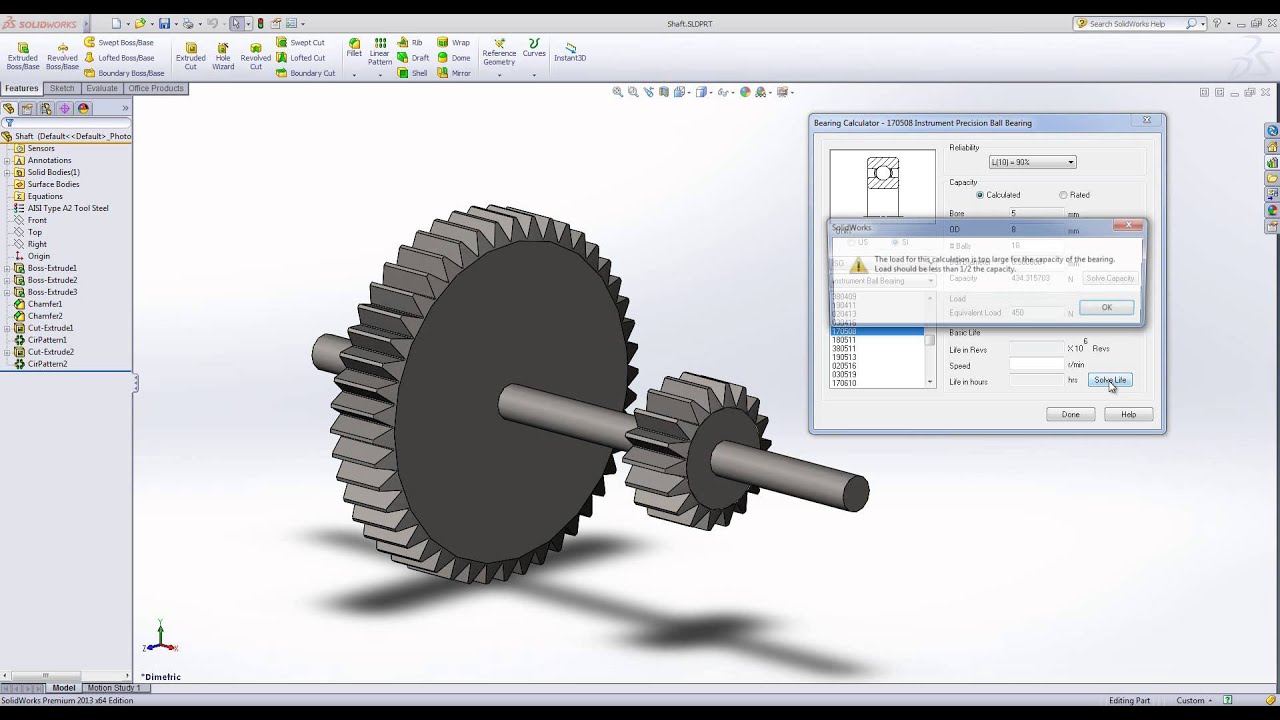Screen dimensions: 1280x720
Task: Click the Save icon in the top toolbar
Action: click(x=164, y=23)
